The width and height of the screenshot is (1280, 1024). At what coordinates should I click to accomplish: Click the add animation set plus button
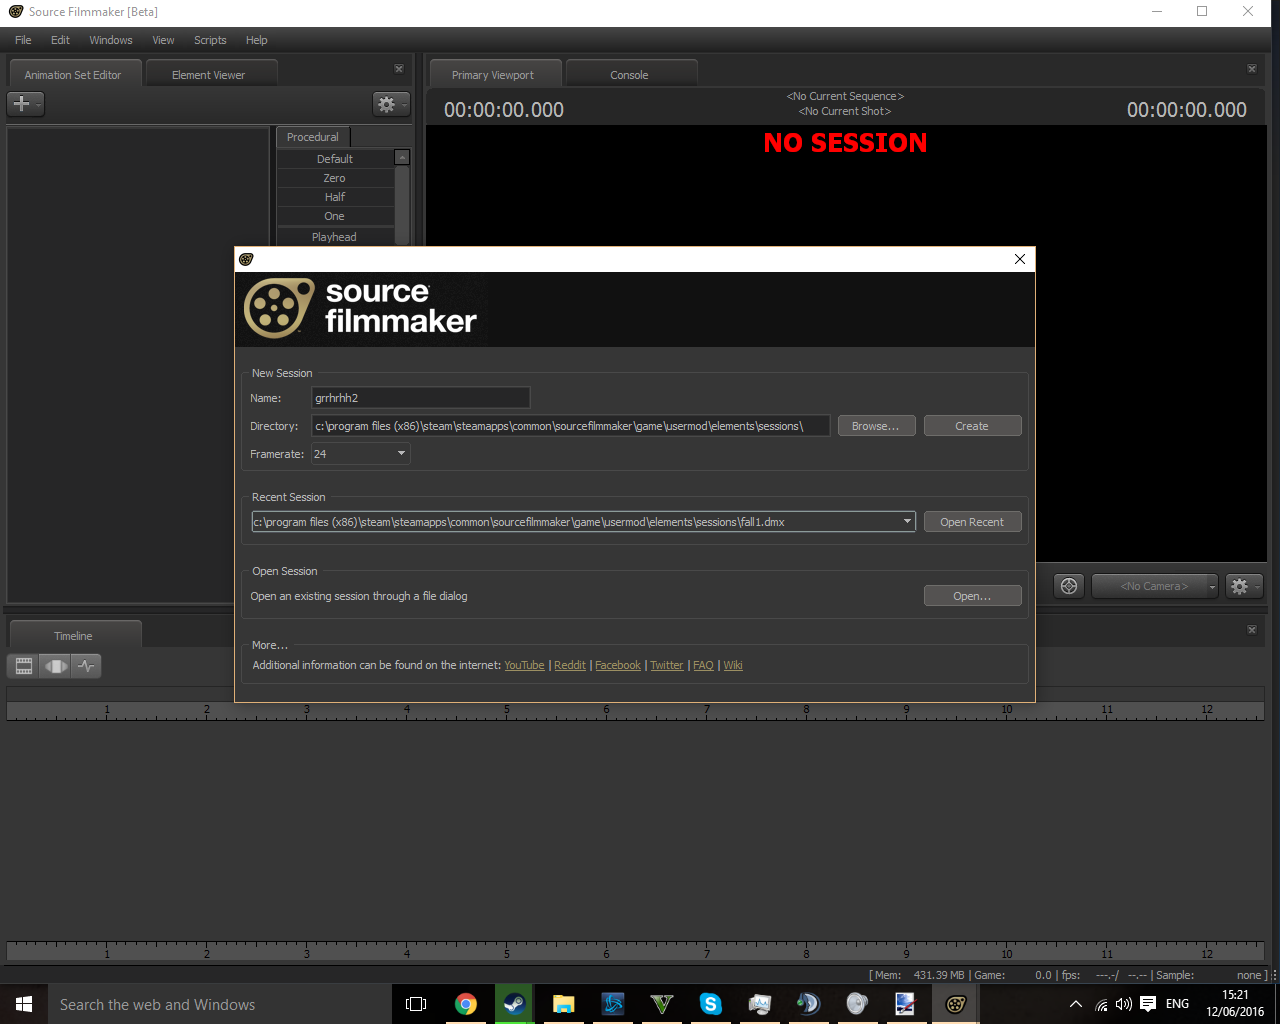[x=25, y=104]
